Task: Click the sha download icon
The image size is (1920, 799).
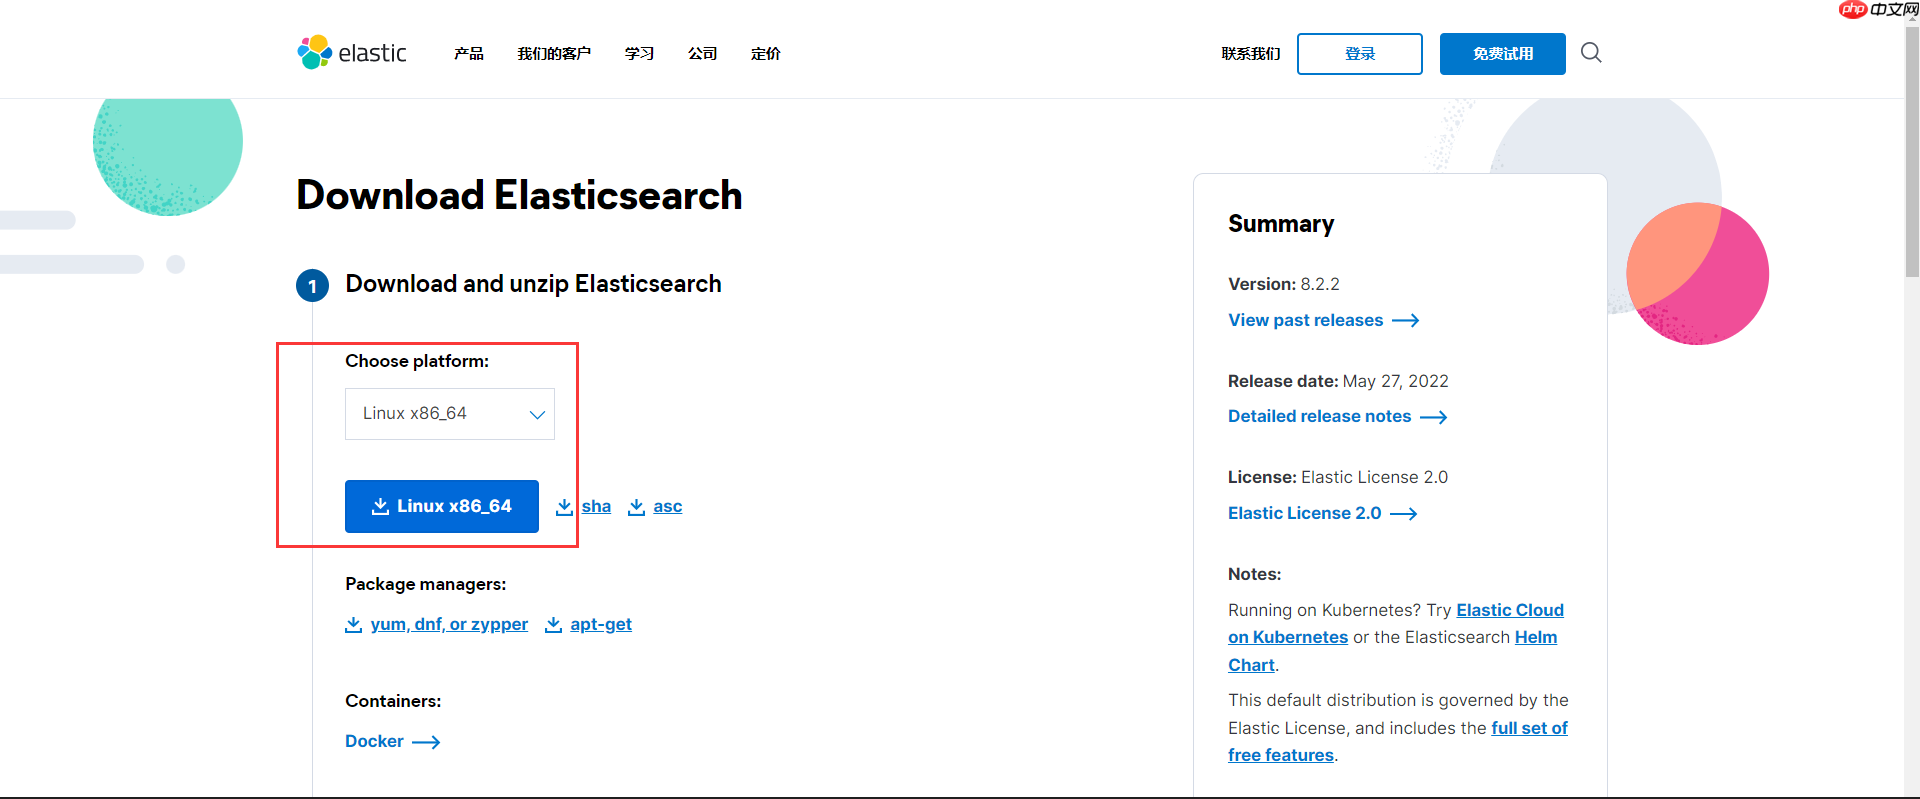Action: coord(564,507)
